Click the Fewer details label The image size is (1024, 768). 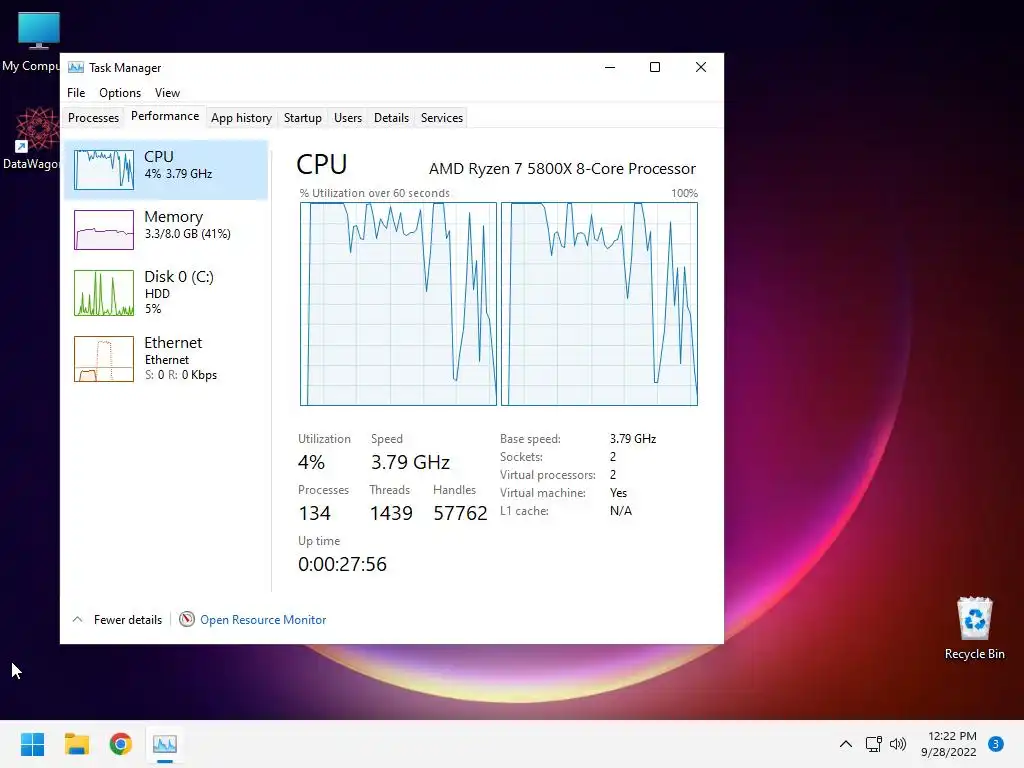point(128,620)
